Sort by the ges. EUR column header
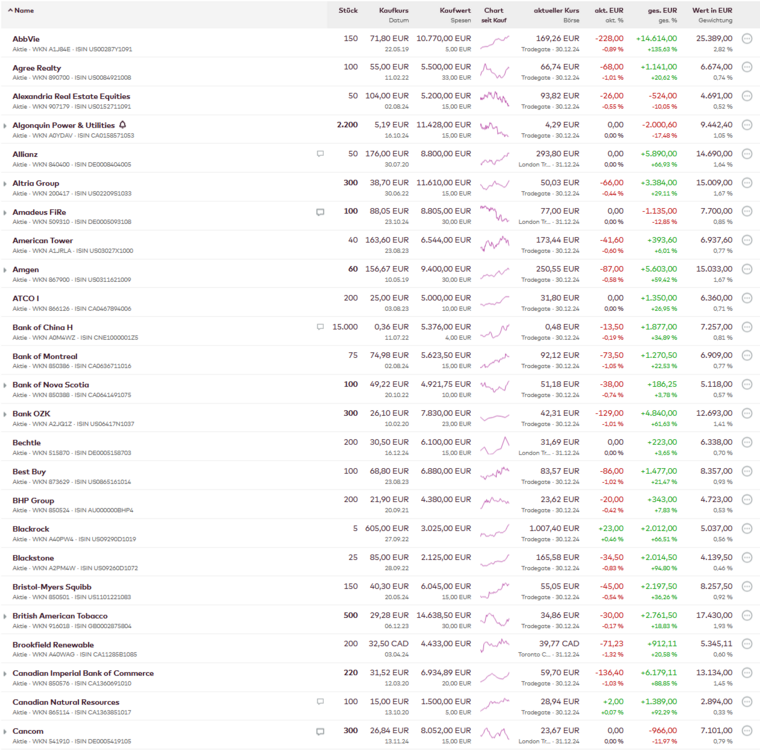The width and height of the screenshot is (760, 750). pos(662,10)
